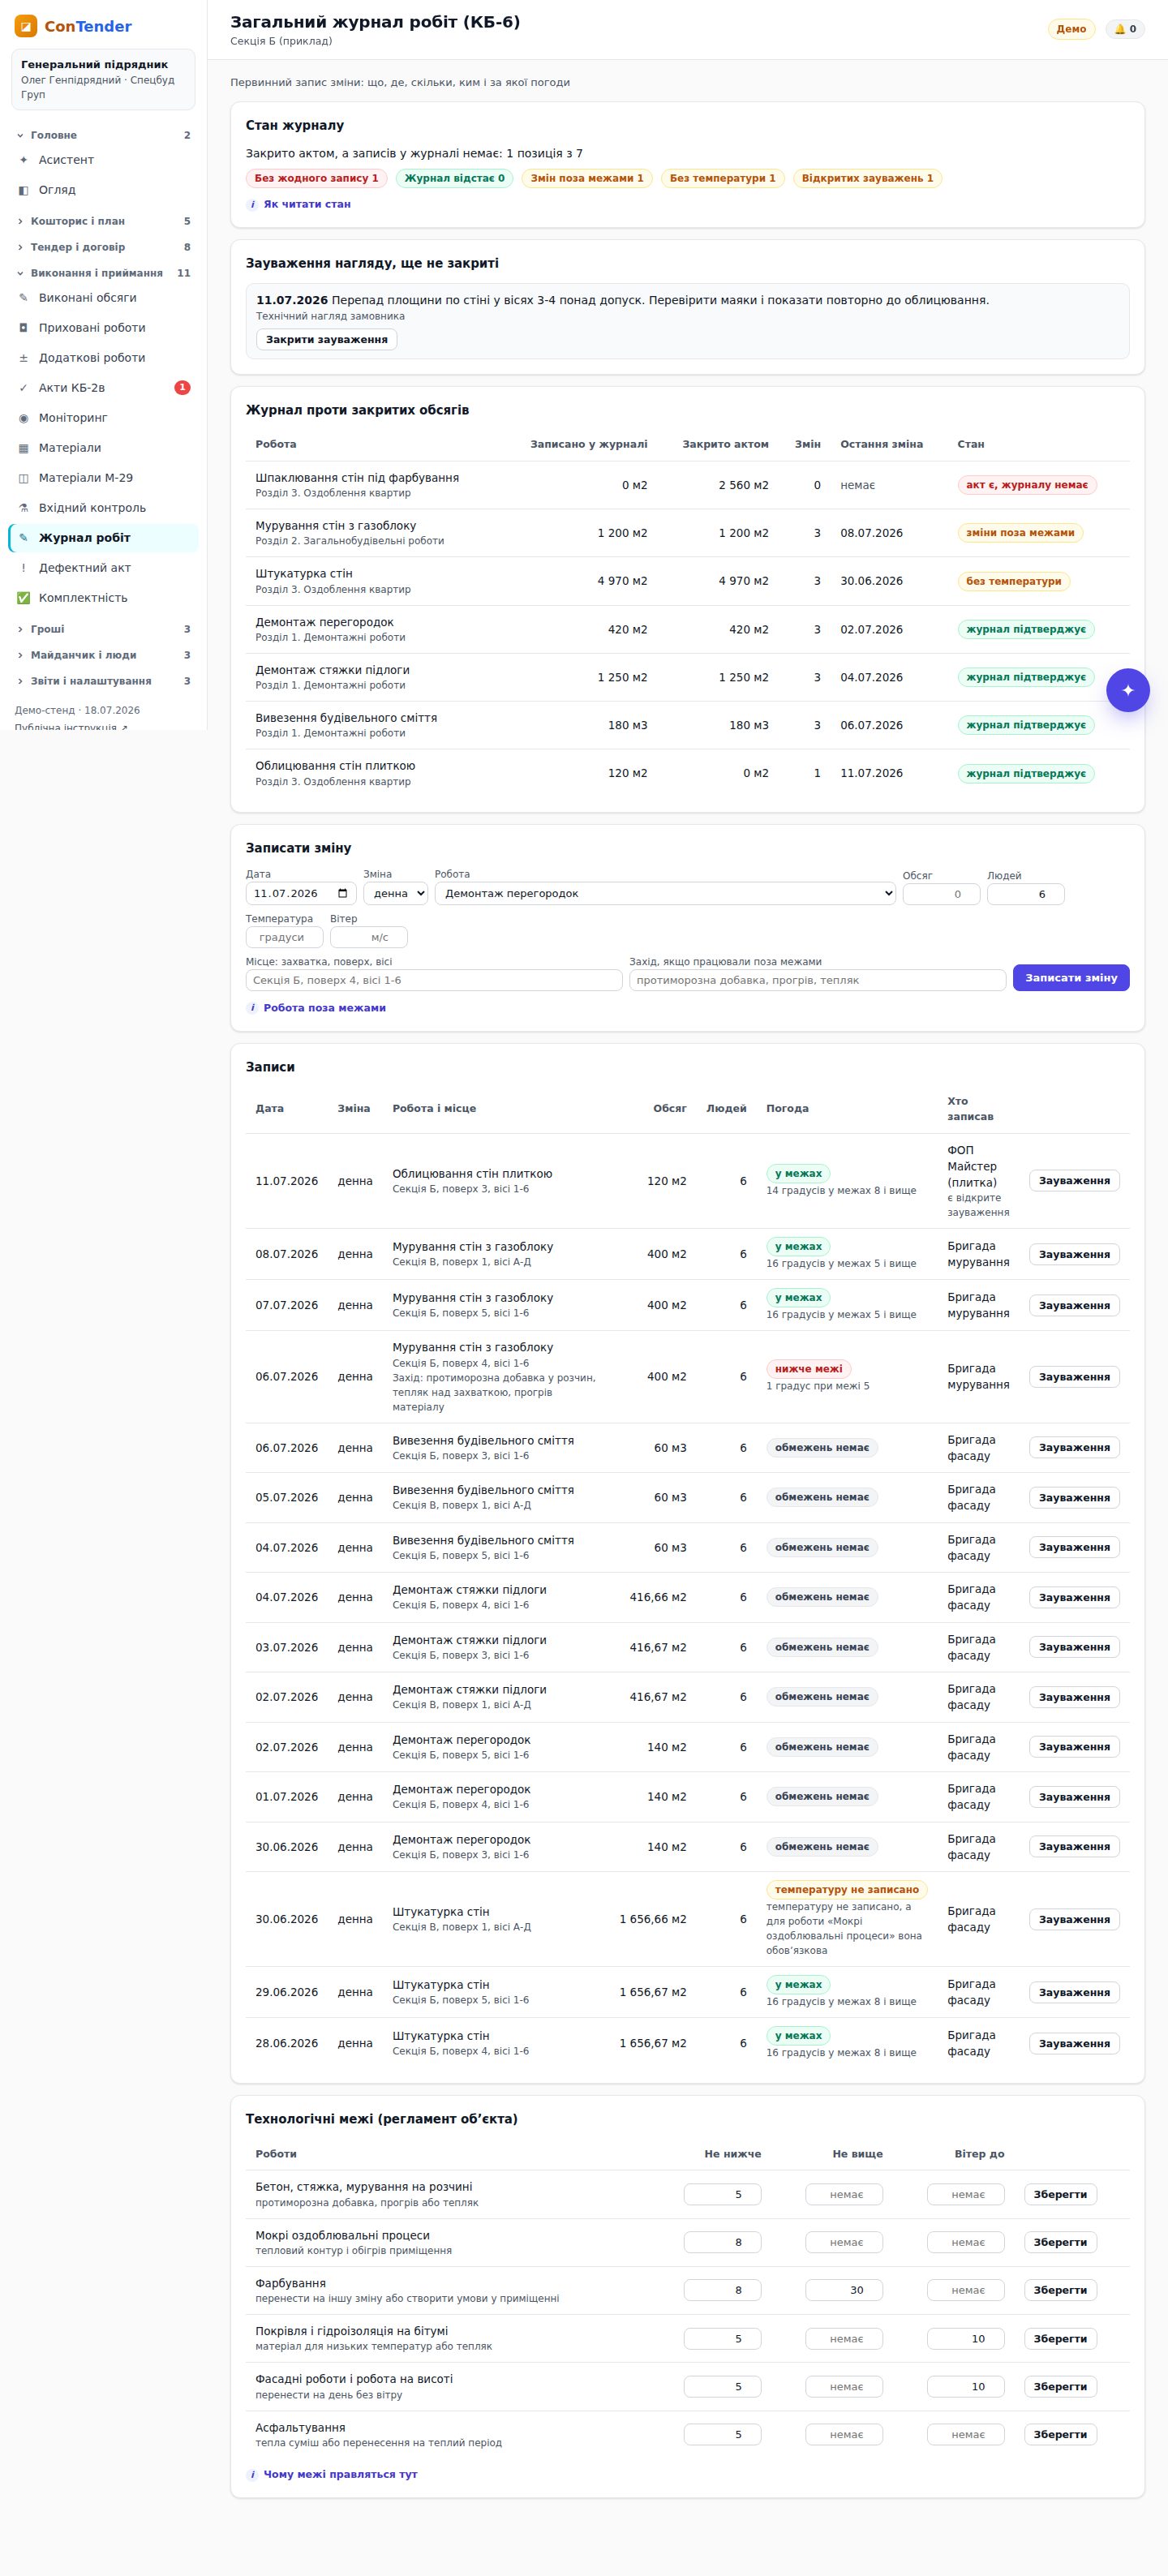The height and width of the screenshot is (2576, 1168).
Task: Click the Демо badge in header
Action: (x=1071, y=29)
